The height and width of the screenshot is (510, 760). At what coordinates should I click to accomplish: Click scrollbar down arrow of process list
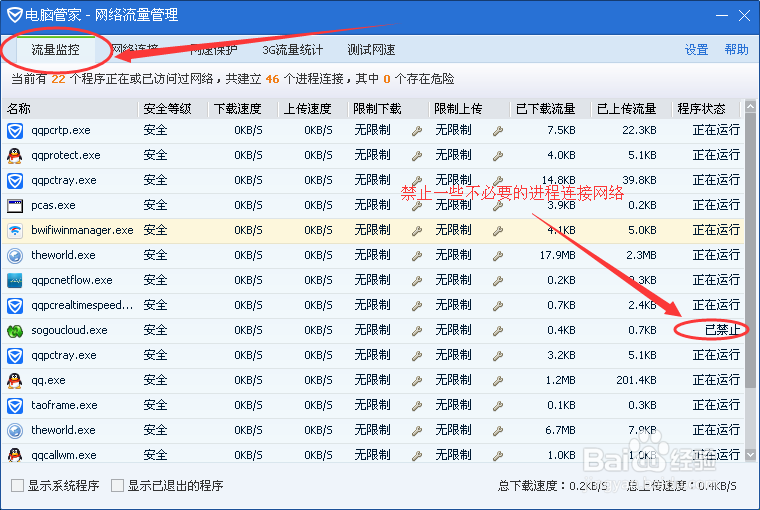750,455
